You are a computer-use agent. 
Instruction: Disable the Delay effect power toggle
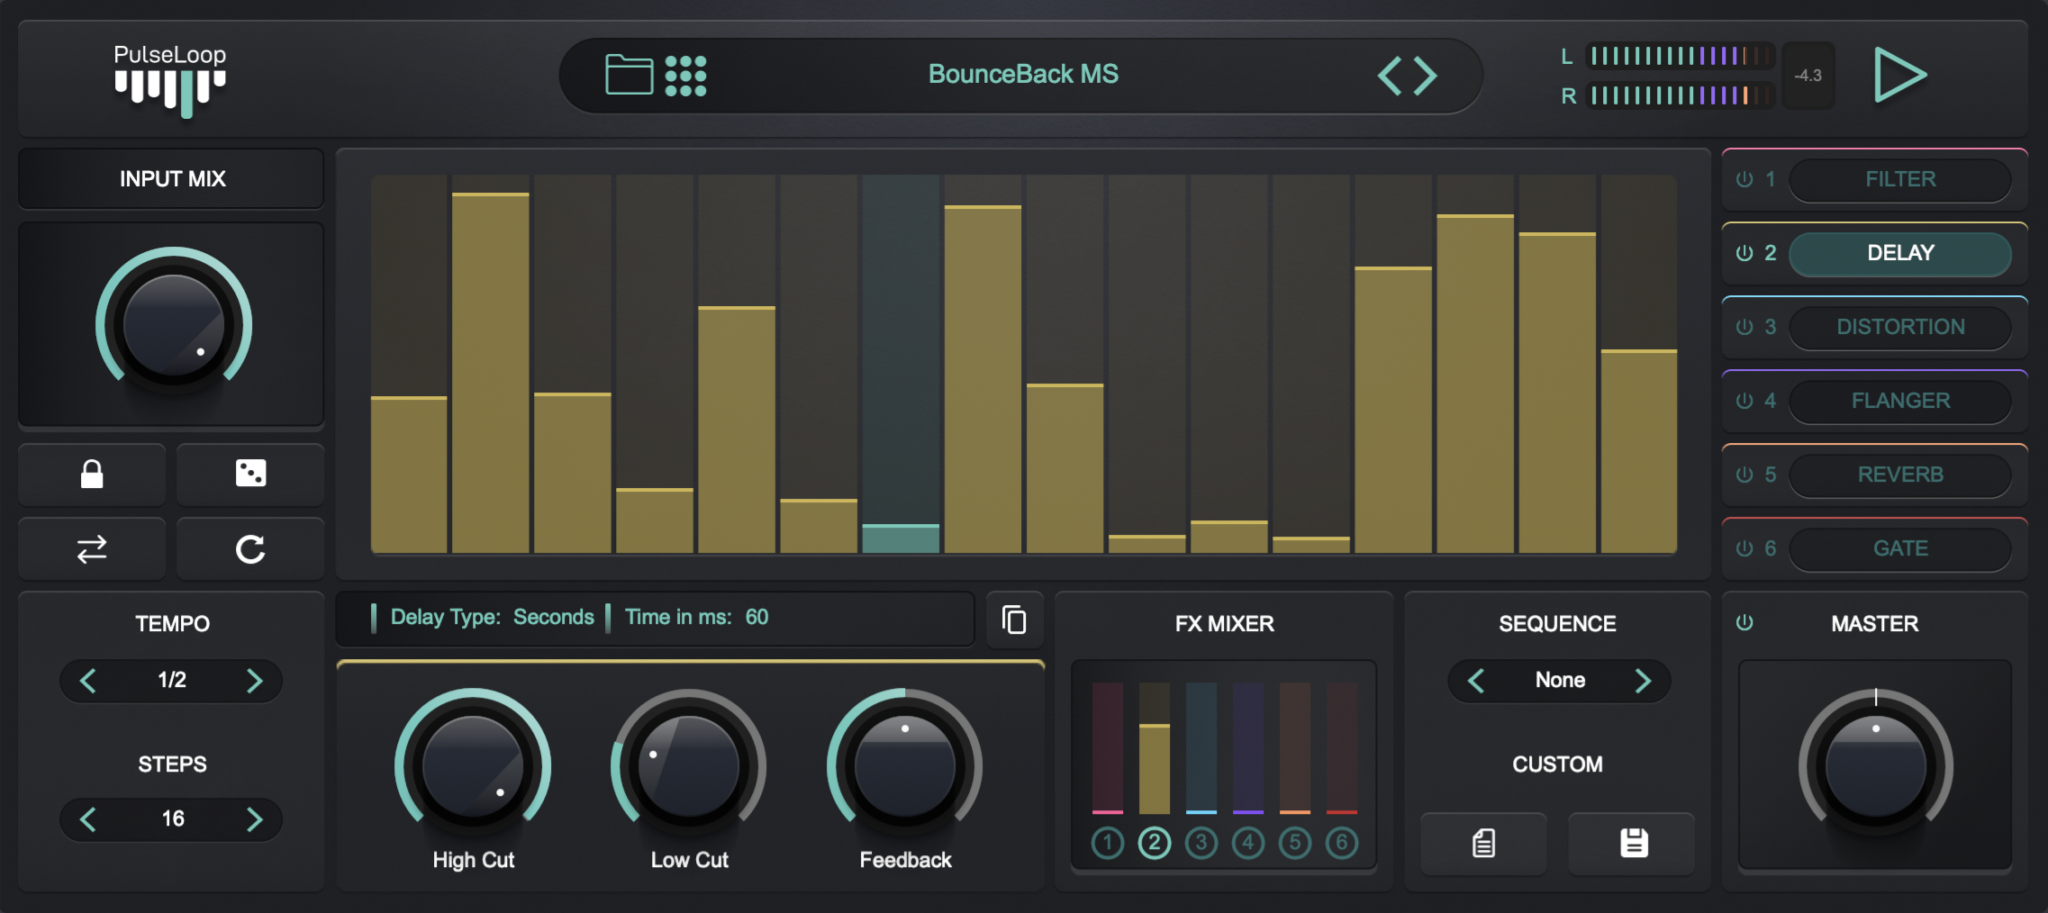(1742, 253)
